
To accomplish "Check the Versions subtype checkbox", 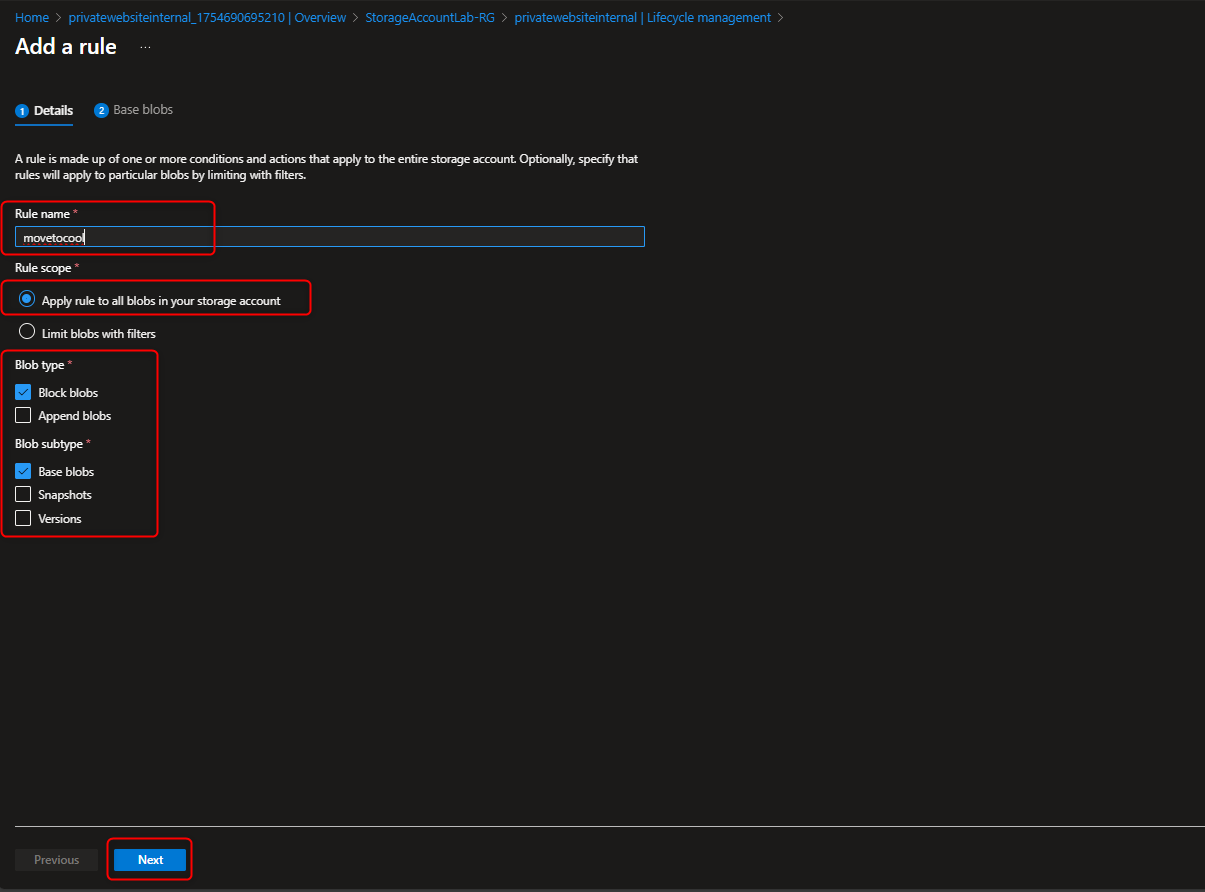I will click(23, 518).
